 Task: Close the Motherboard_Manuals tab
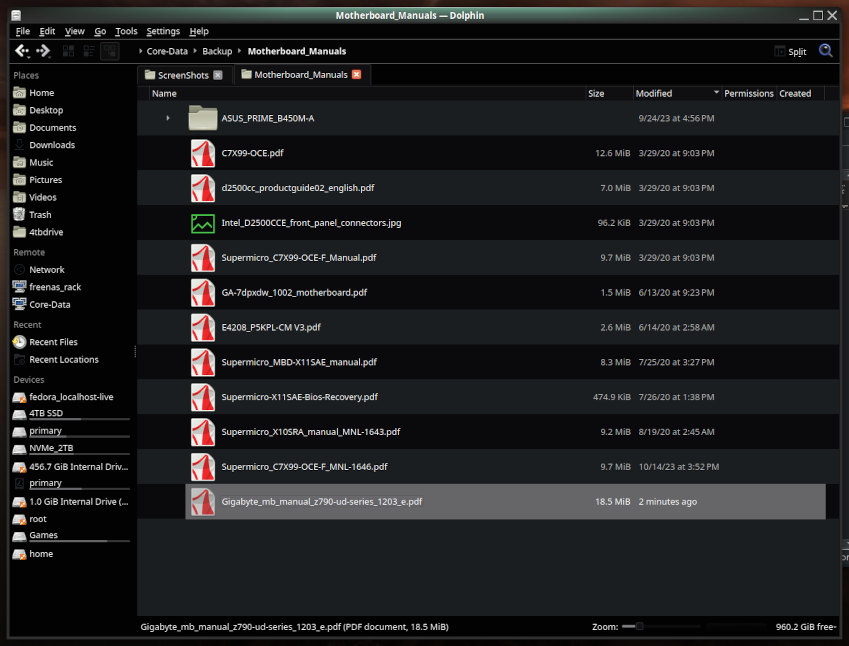coord(356,75)
